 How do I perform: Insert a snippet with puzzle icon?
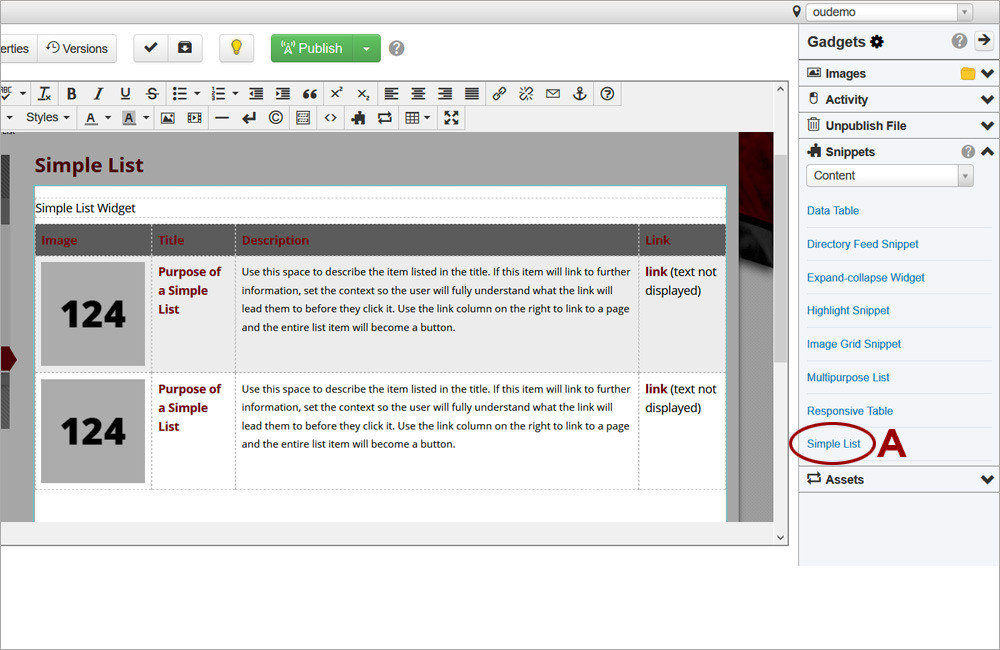[358, 118]
